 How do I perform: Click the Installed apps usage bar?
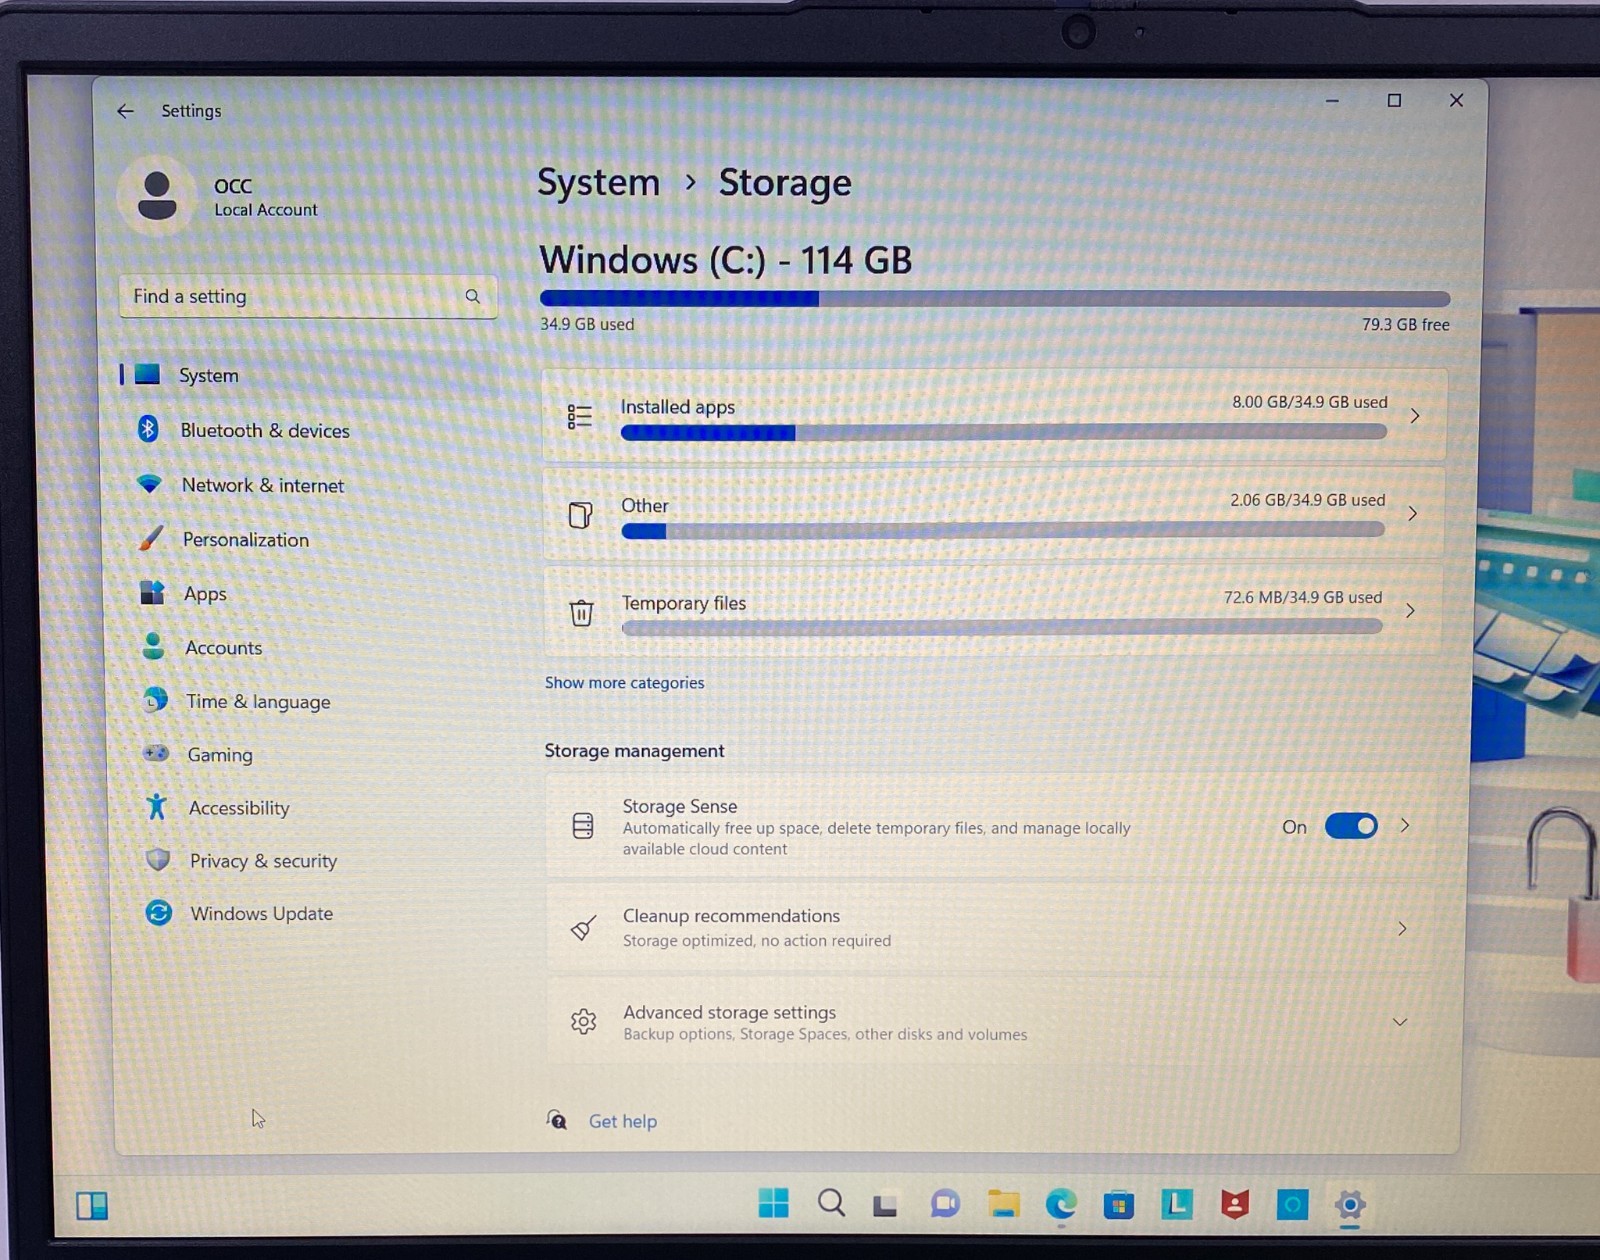(1003, 432)
